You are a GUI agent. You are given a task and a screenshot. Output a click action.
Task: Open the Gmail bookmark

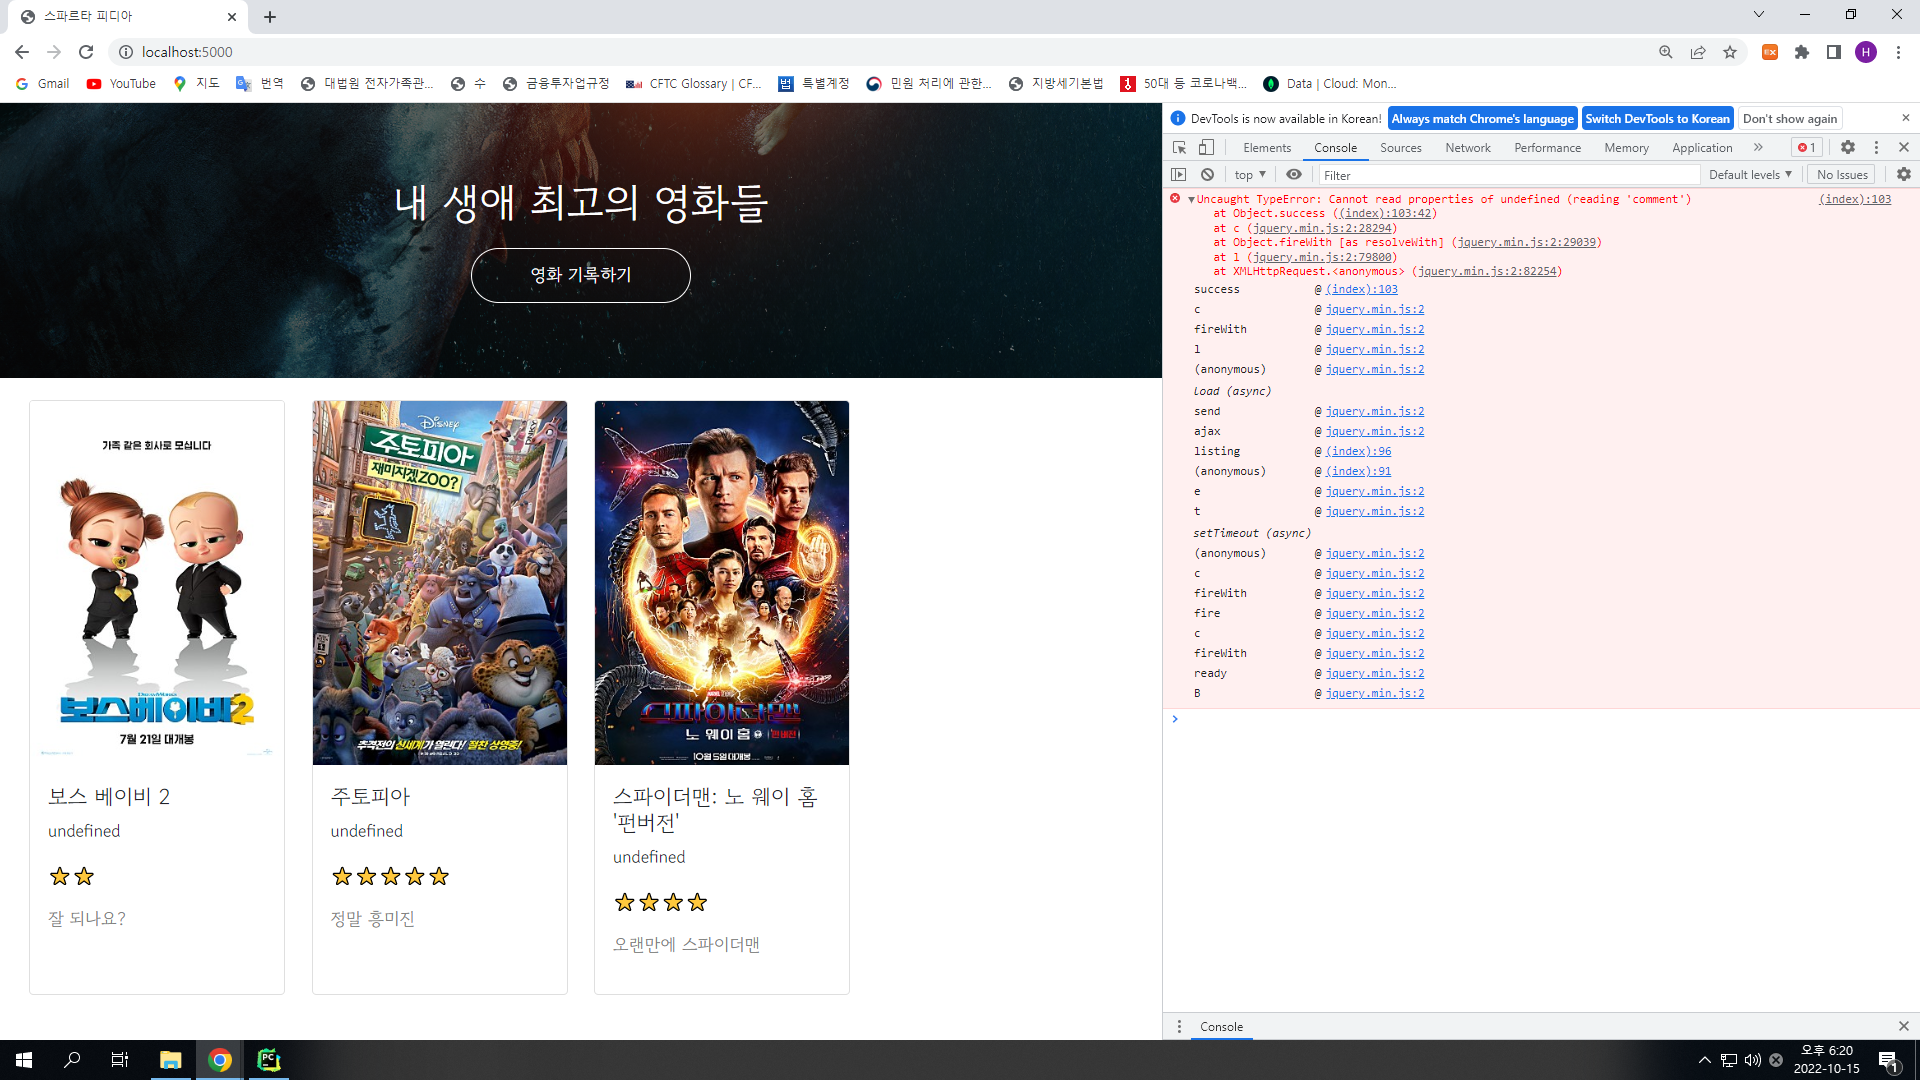pos(43,83)
